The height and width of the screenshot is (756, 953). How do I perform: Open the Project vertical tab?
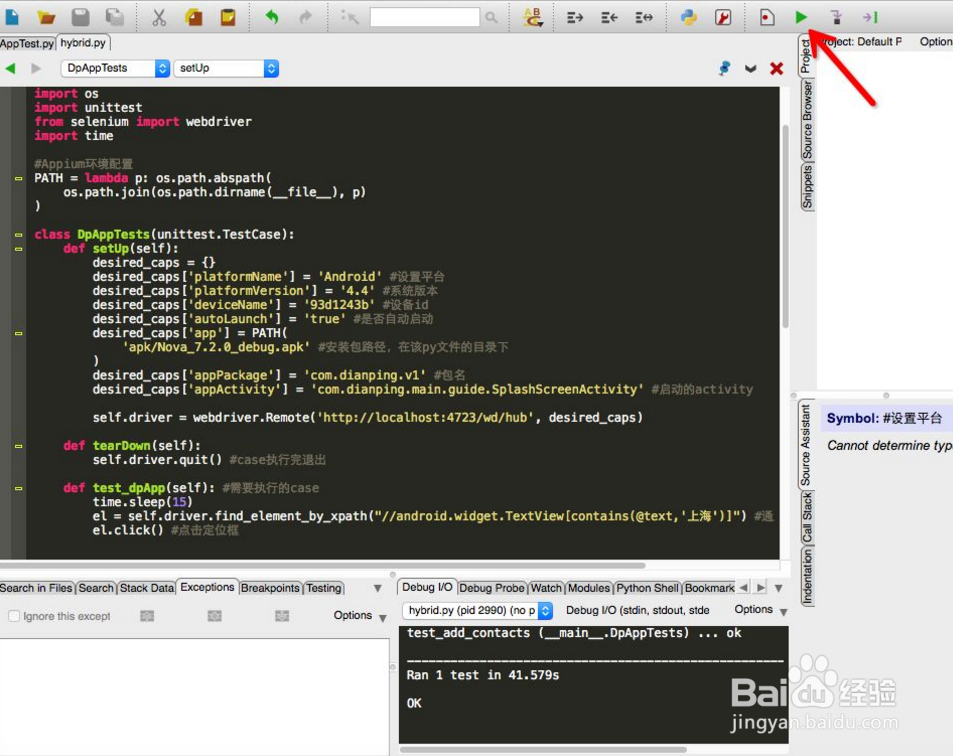tap(805, 55)
